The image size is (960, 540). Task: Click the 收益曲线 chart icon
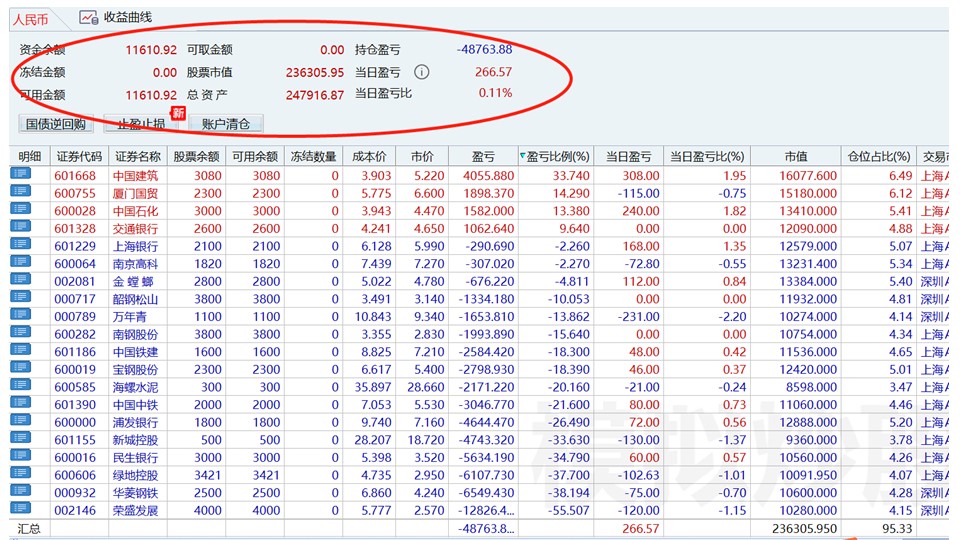coord(89,18)
